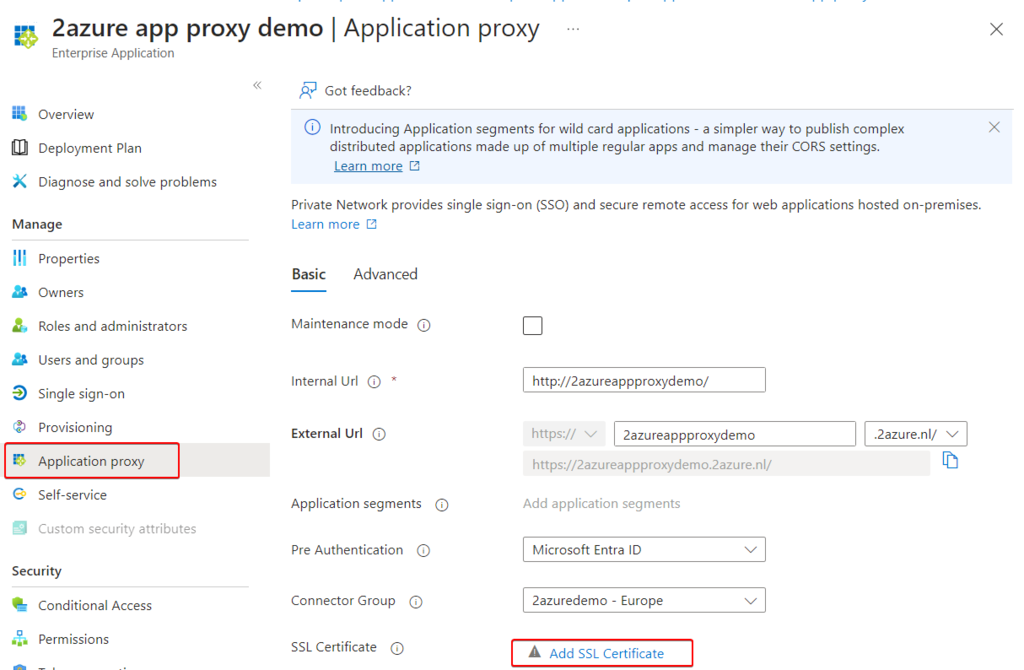
Task: Click the info icon beside Maintenance mode
Action: 424,325
